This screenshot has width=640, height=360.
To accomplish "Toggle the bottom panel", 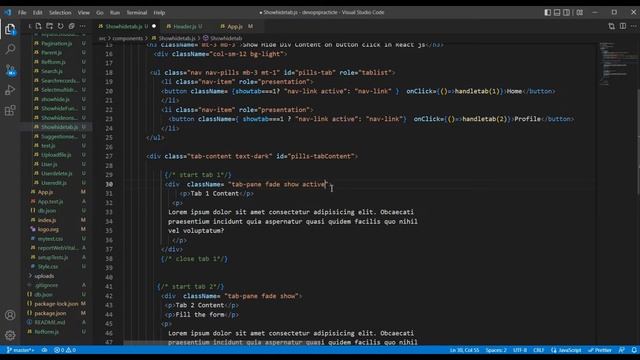I will (557, 12).
